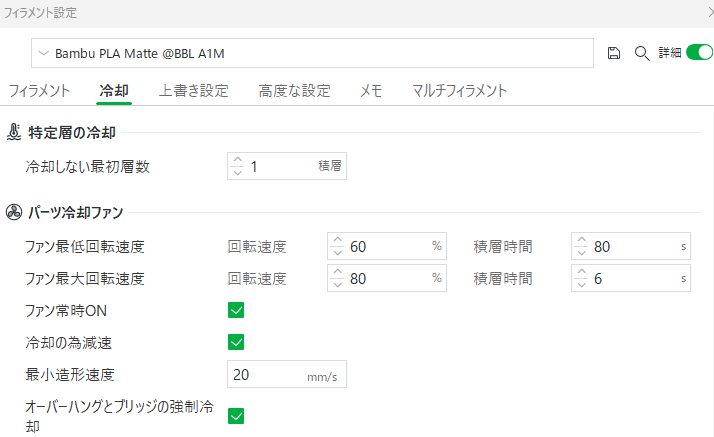The image size is (714, 437).
Task: Increase 冷却しない最初層数 with up arrow
Action: click(x=237, y=160)
